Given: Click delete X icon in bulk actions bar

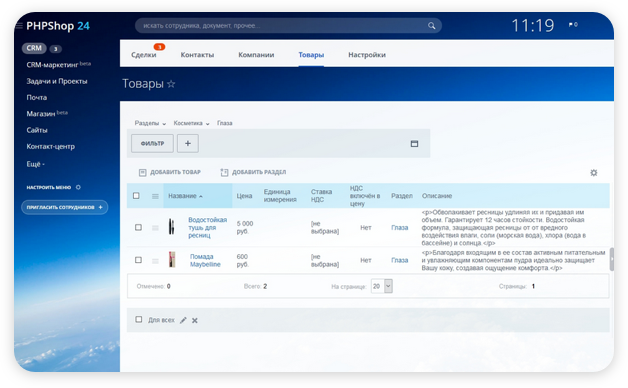Looking at the screenshot, I should (195, 320).
